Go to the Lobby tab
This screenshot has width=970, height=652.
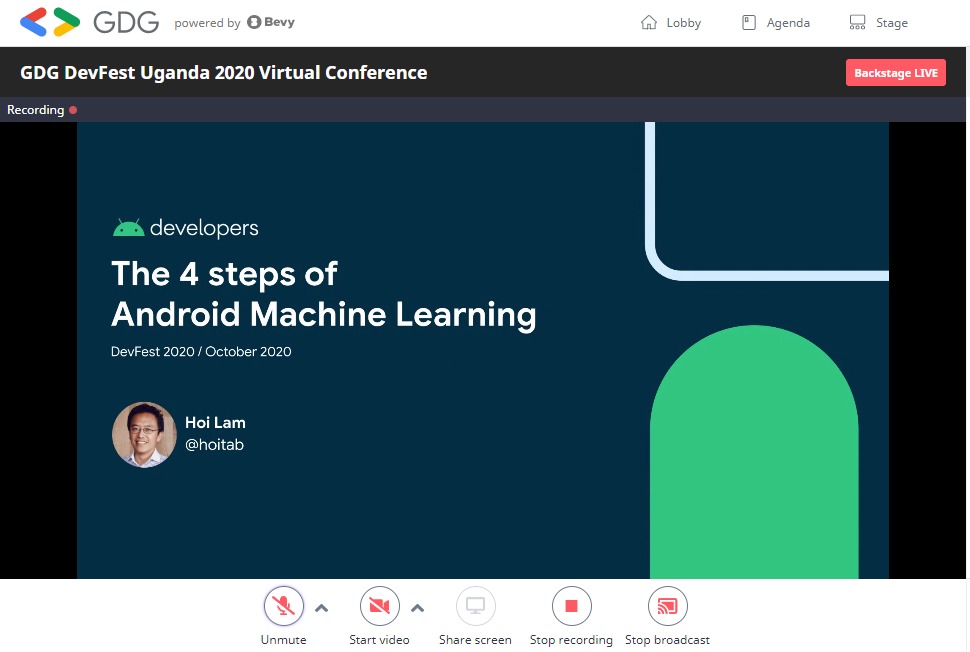[x=671, y=23]
